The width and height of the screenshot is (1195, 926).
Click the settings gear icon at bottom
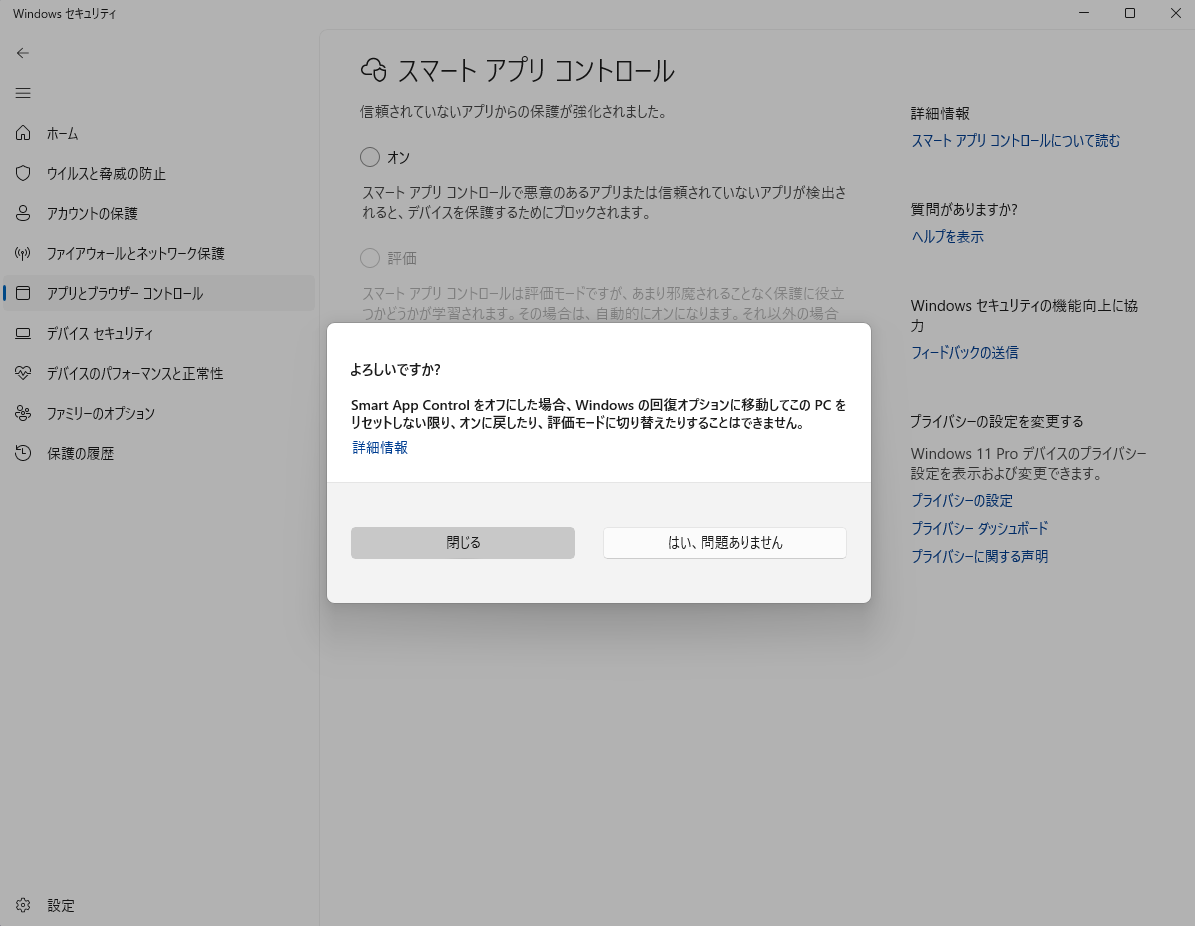(x=23, y=905)
